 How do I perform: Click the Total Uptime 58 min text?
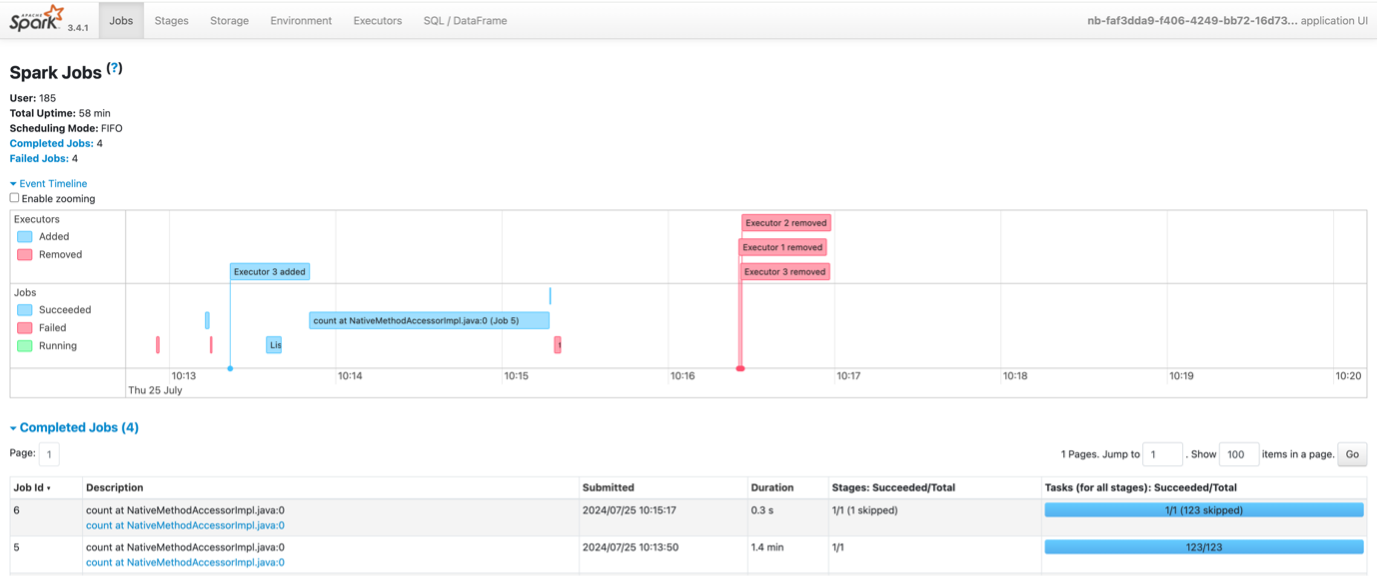60,114
